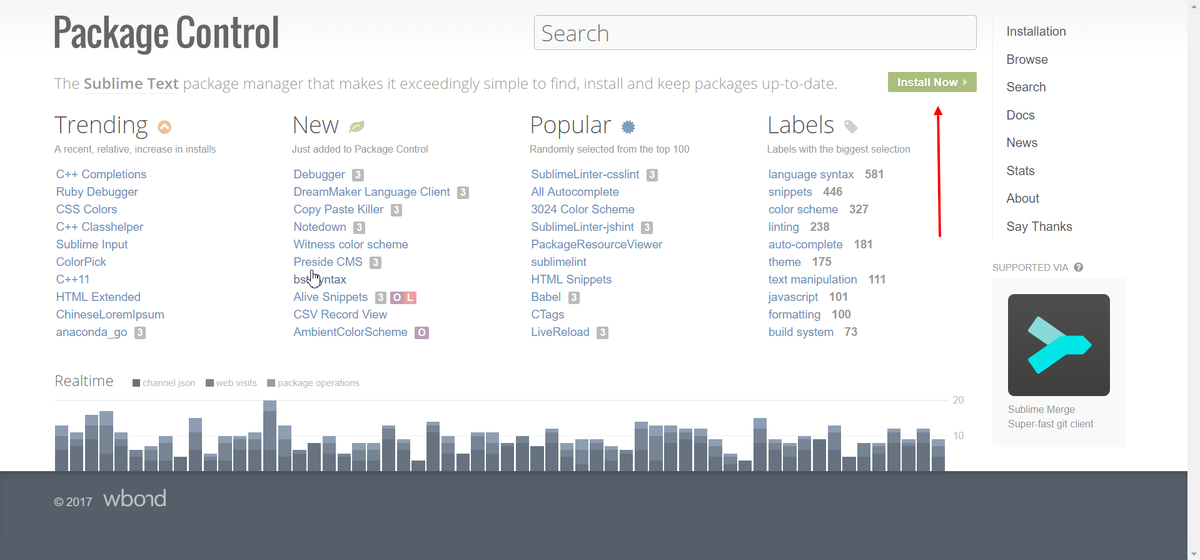
Task: Browse the build system label
Action: [801, 332]
